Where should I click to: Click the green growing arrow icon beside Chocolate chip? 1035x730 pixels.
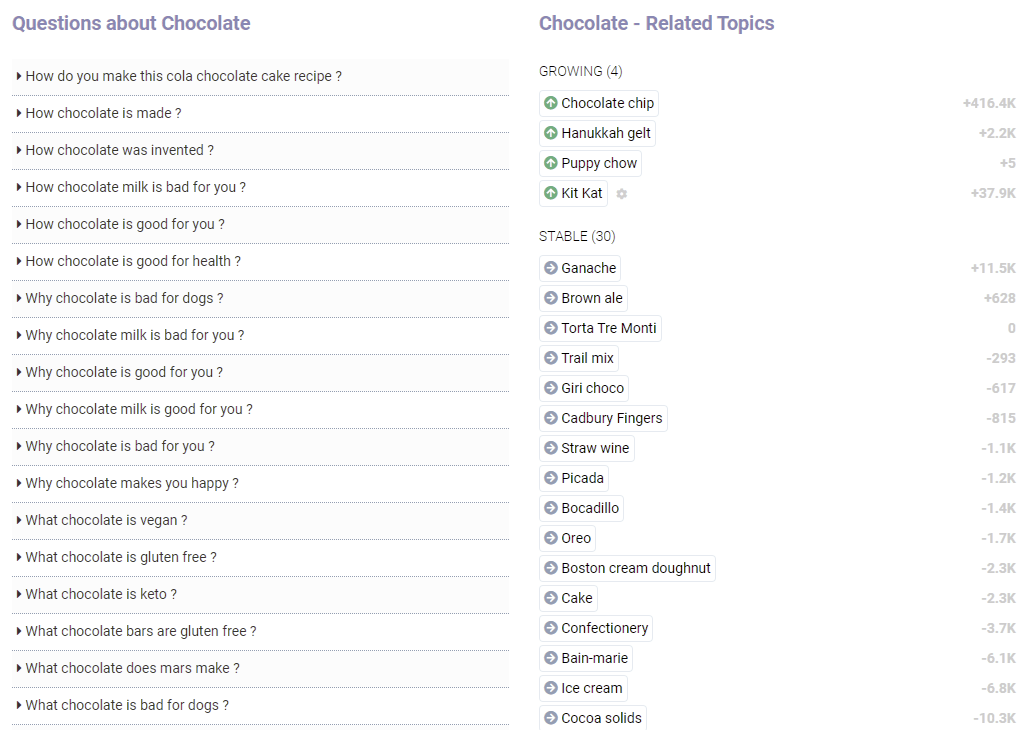click(x=551, y=103)
